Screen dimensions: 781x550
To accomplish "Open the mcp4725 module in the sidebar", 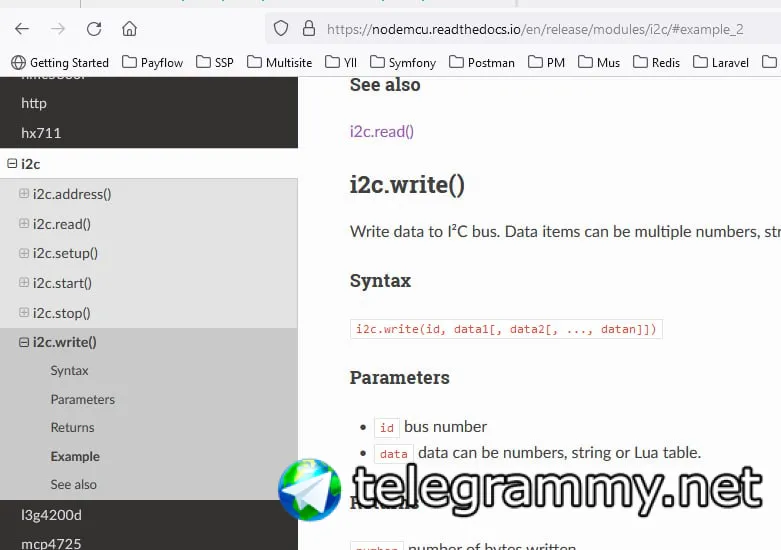I will pos(51,544).
